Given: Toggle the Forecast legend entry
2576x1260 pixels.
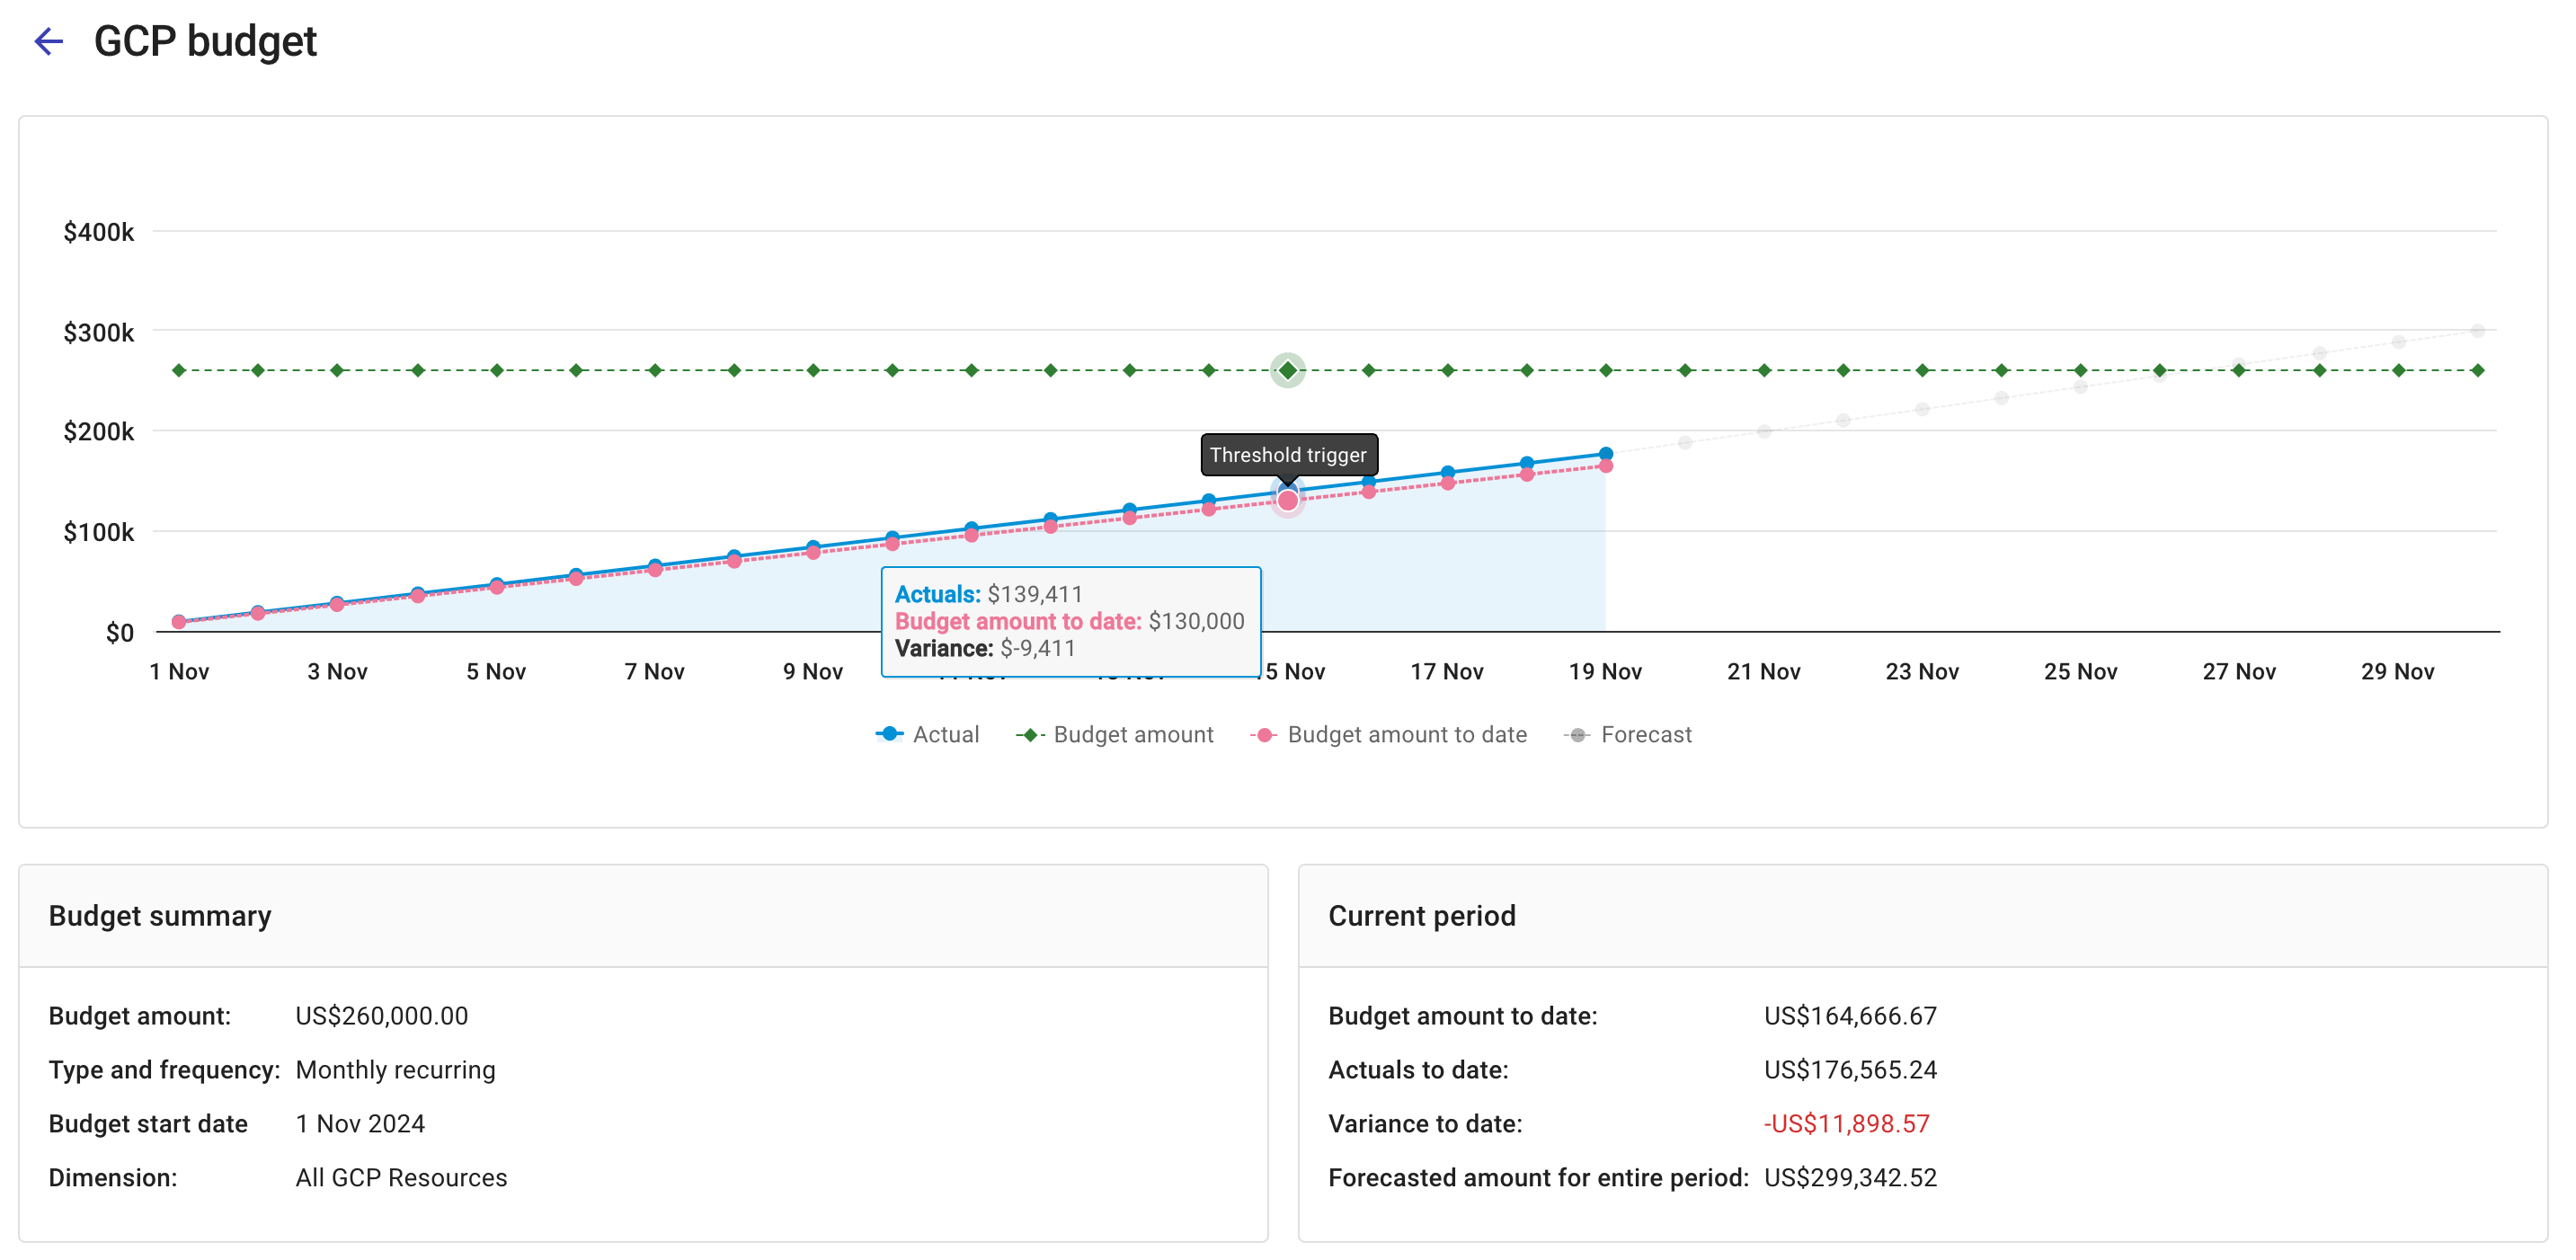Looking at the screenshot, I should pyautogui.click(x=1628, y=735).
